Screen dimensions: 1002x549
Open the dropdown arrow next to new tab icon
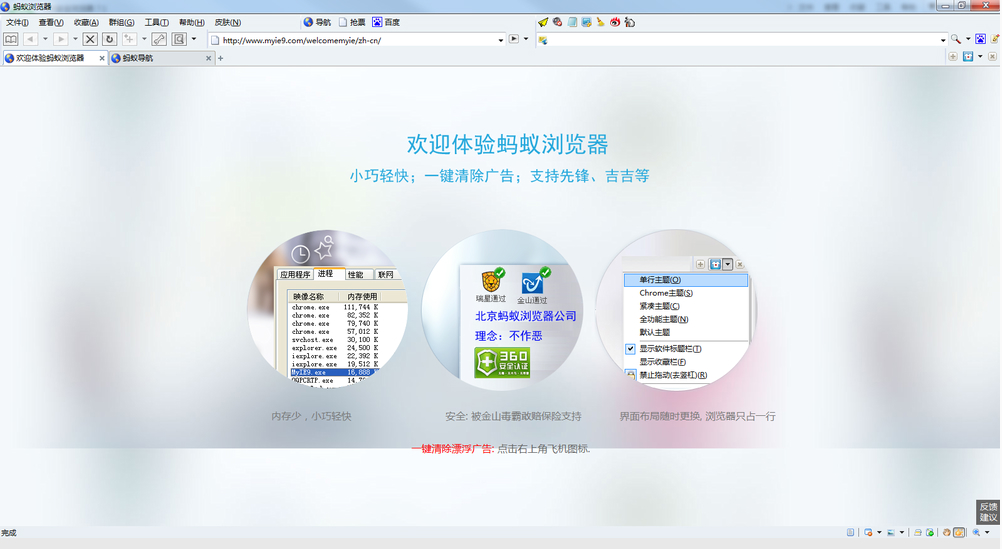coord(144,40)
